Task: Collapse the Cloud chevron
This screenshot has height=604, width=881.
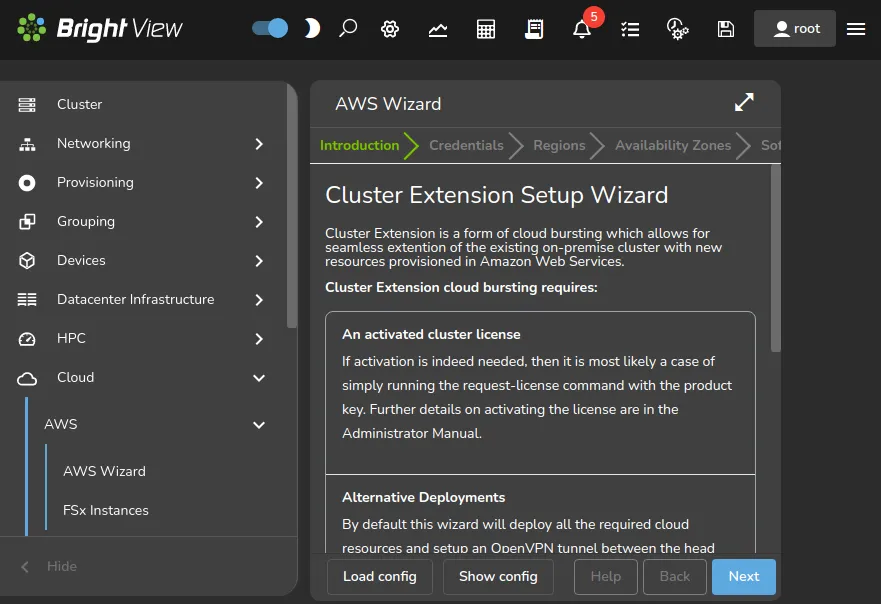Action: [259, 378]
